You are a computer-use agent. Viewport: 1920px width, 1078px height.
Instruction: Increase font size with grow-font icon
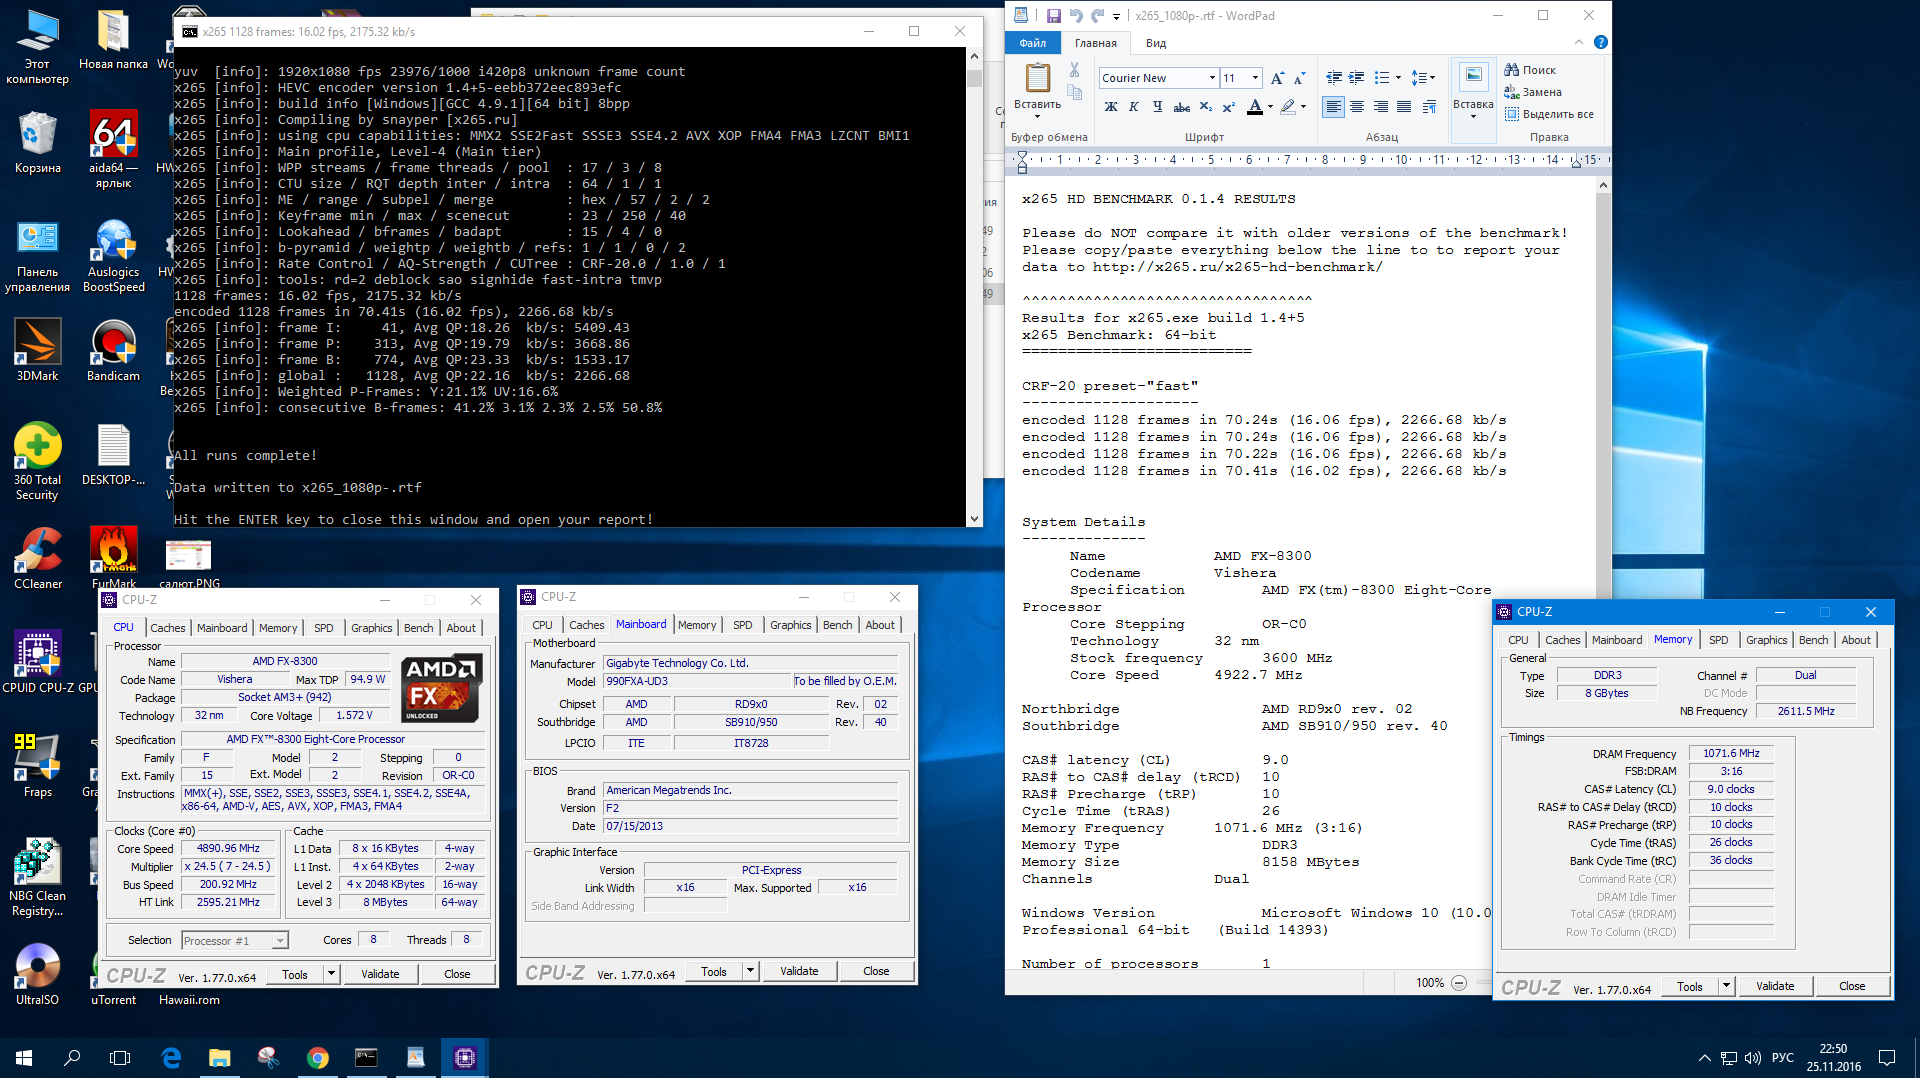(1277, 78)
